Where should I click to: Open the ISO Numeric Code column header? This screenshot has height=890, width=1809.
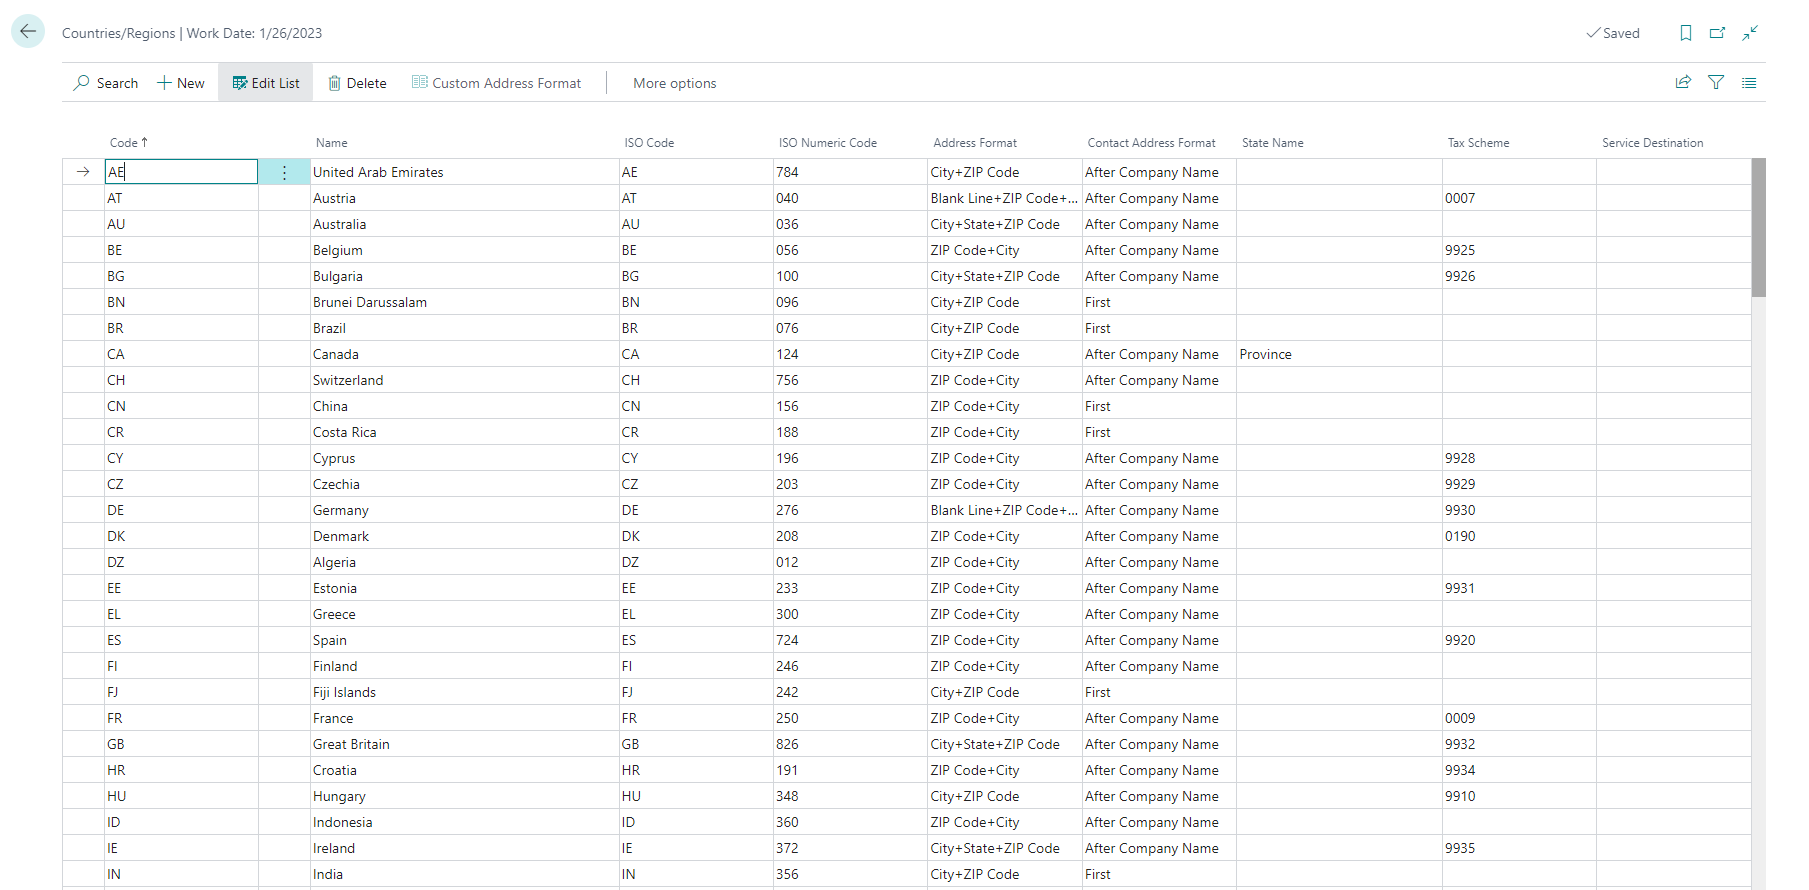(827, 143)
